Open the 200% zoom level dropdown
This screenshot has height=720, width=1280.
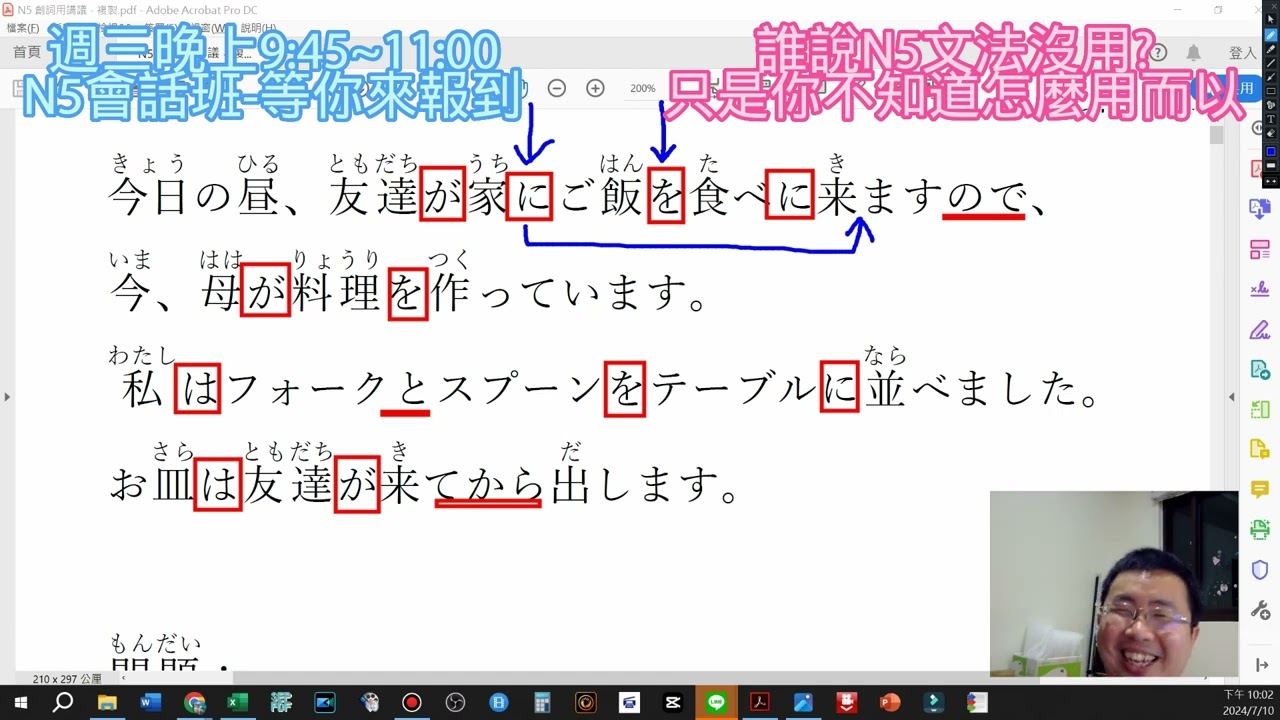[645, 88]
